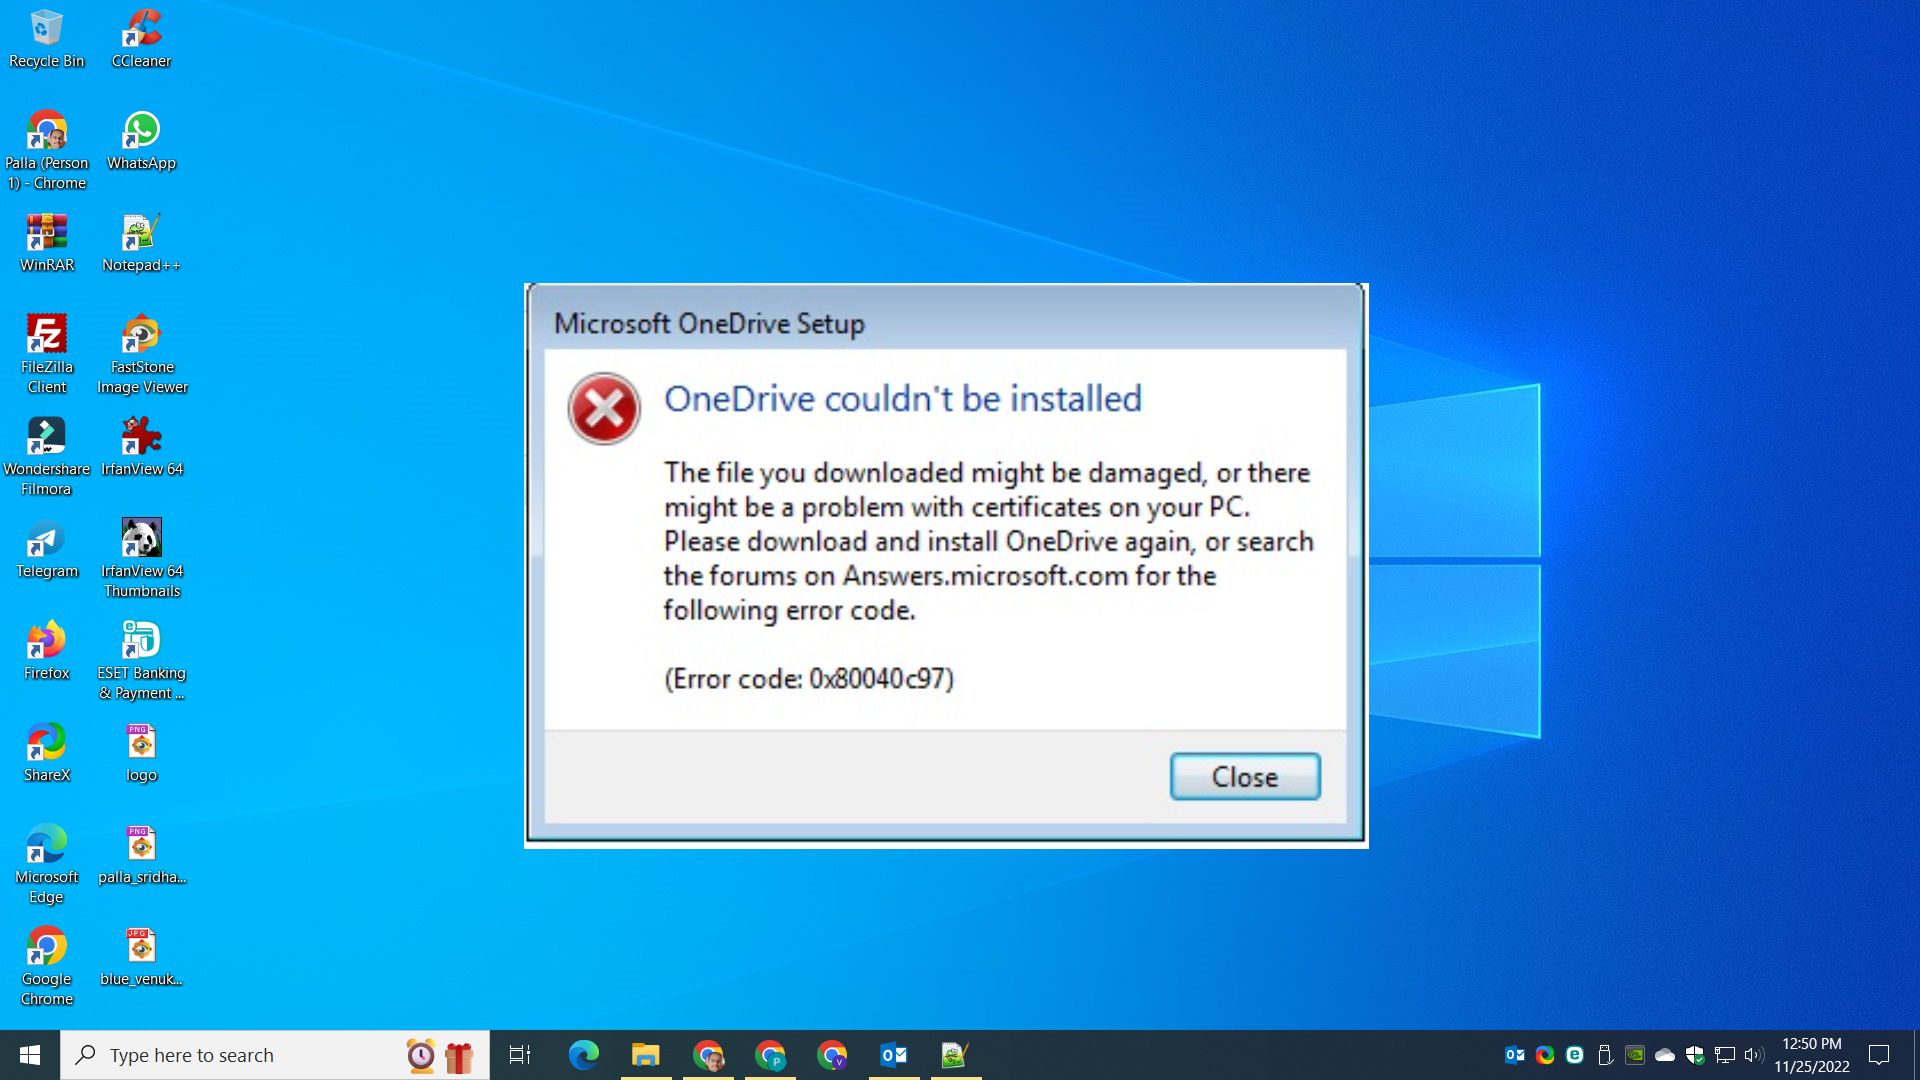1920x1080 pixels.
Task: Click the Safely Remove Hardware USB tray icon
Action: (1605, 1055)
